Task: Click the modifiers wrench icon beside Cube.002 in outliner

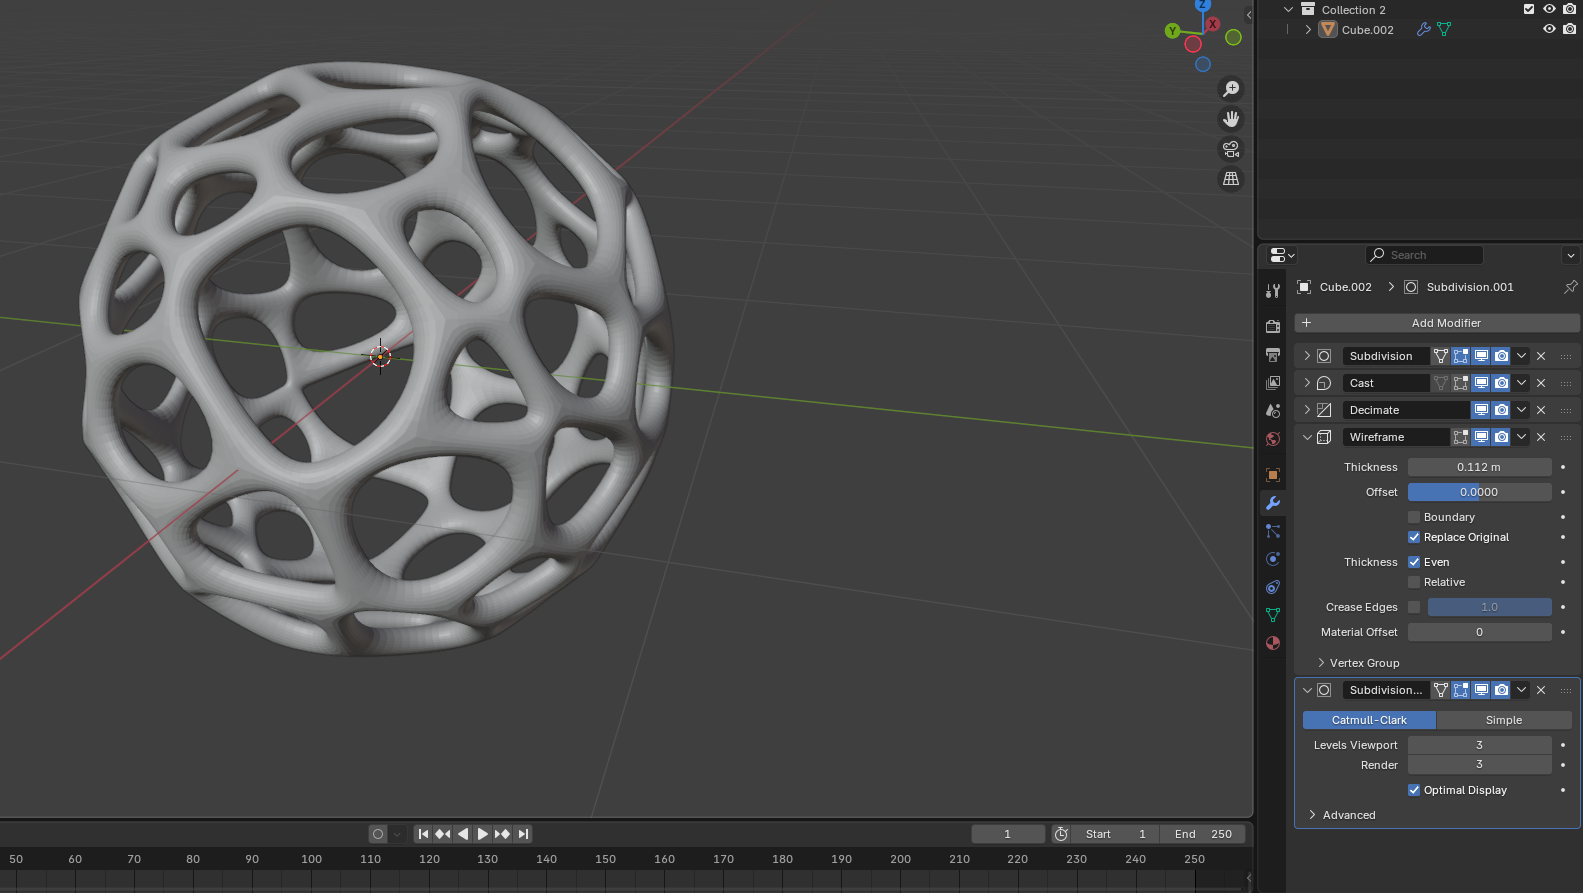Action: pyautogui.click(x=1424, y=30)
